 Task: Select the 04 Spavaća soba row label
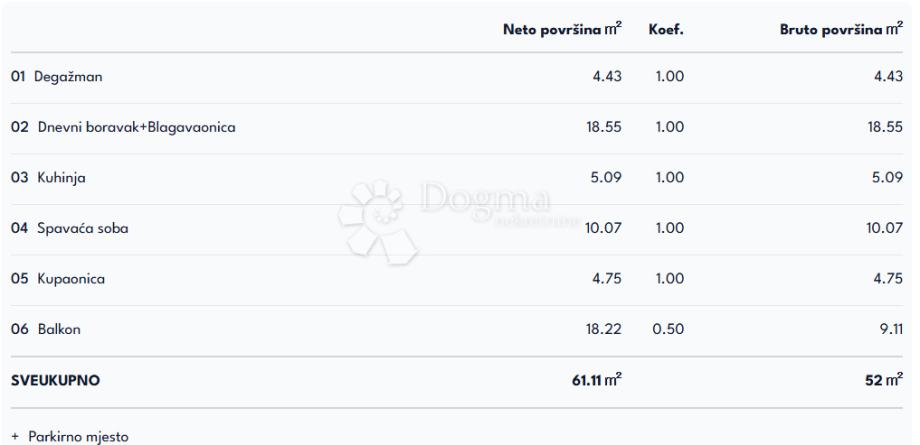point(70,228)
